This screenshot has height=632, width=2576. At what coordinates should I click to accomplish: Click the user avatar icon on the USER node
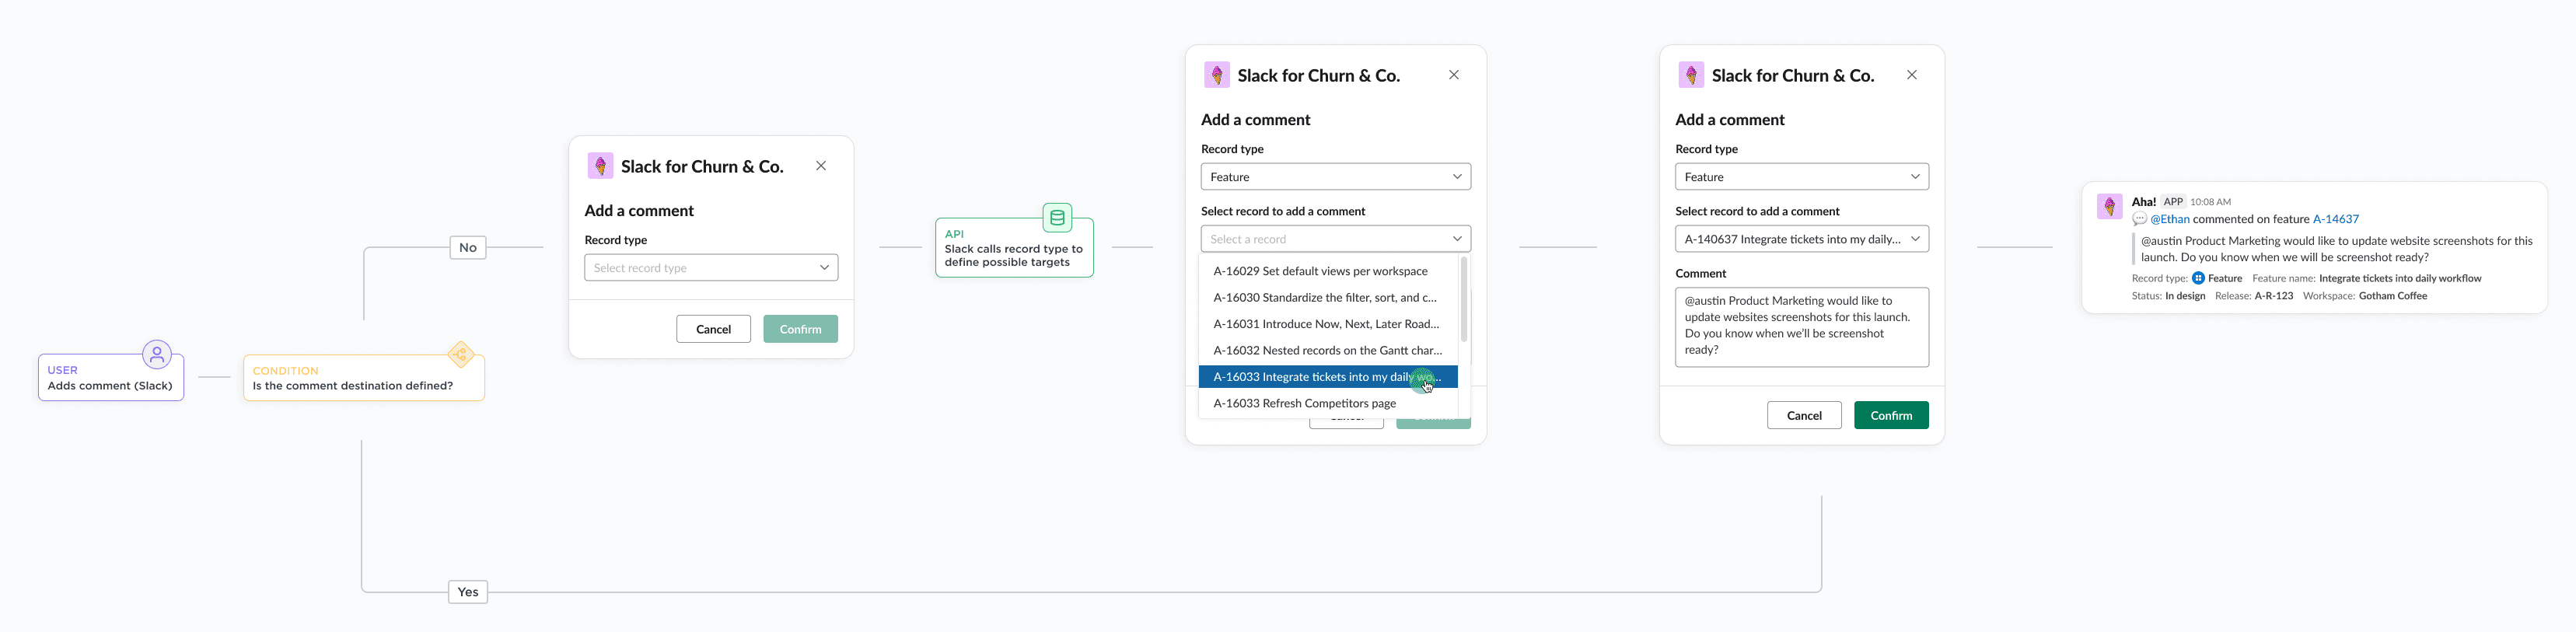pyautogui.click(x=157, y=354)
